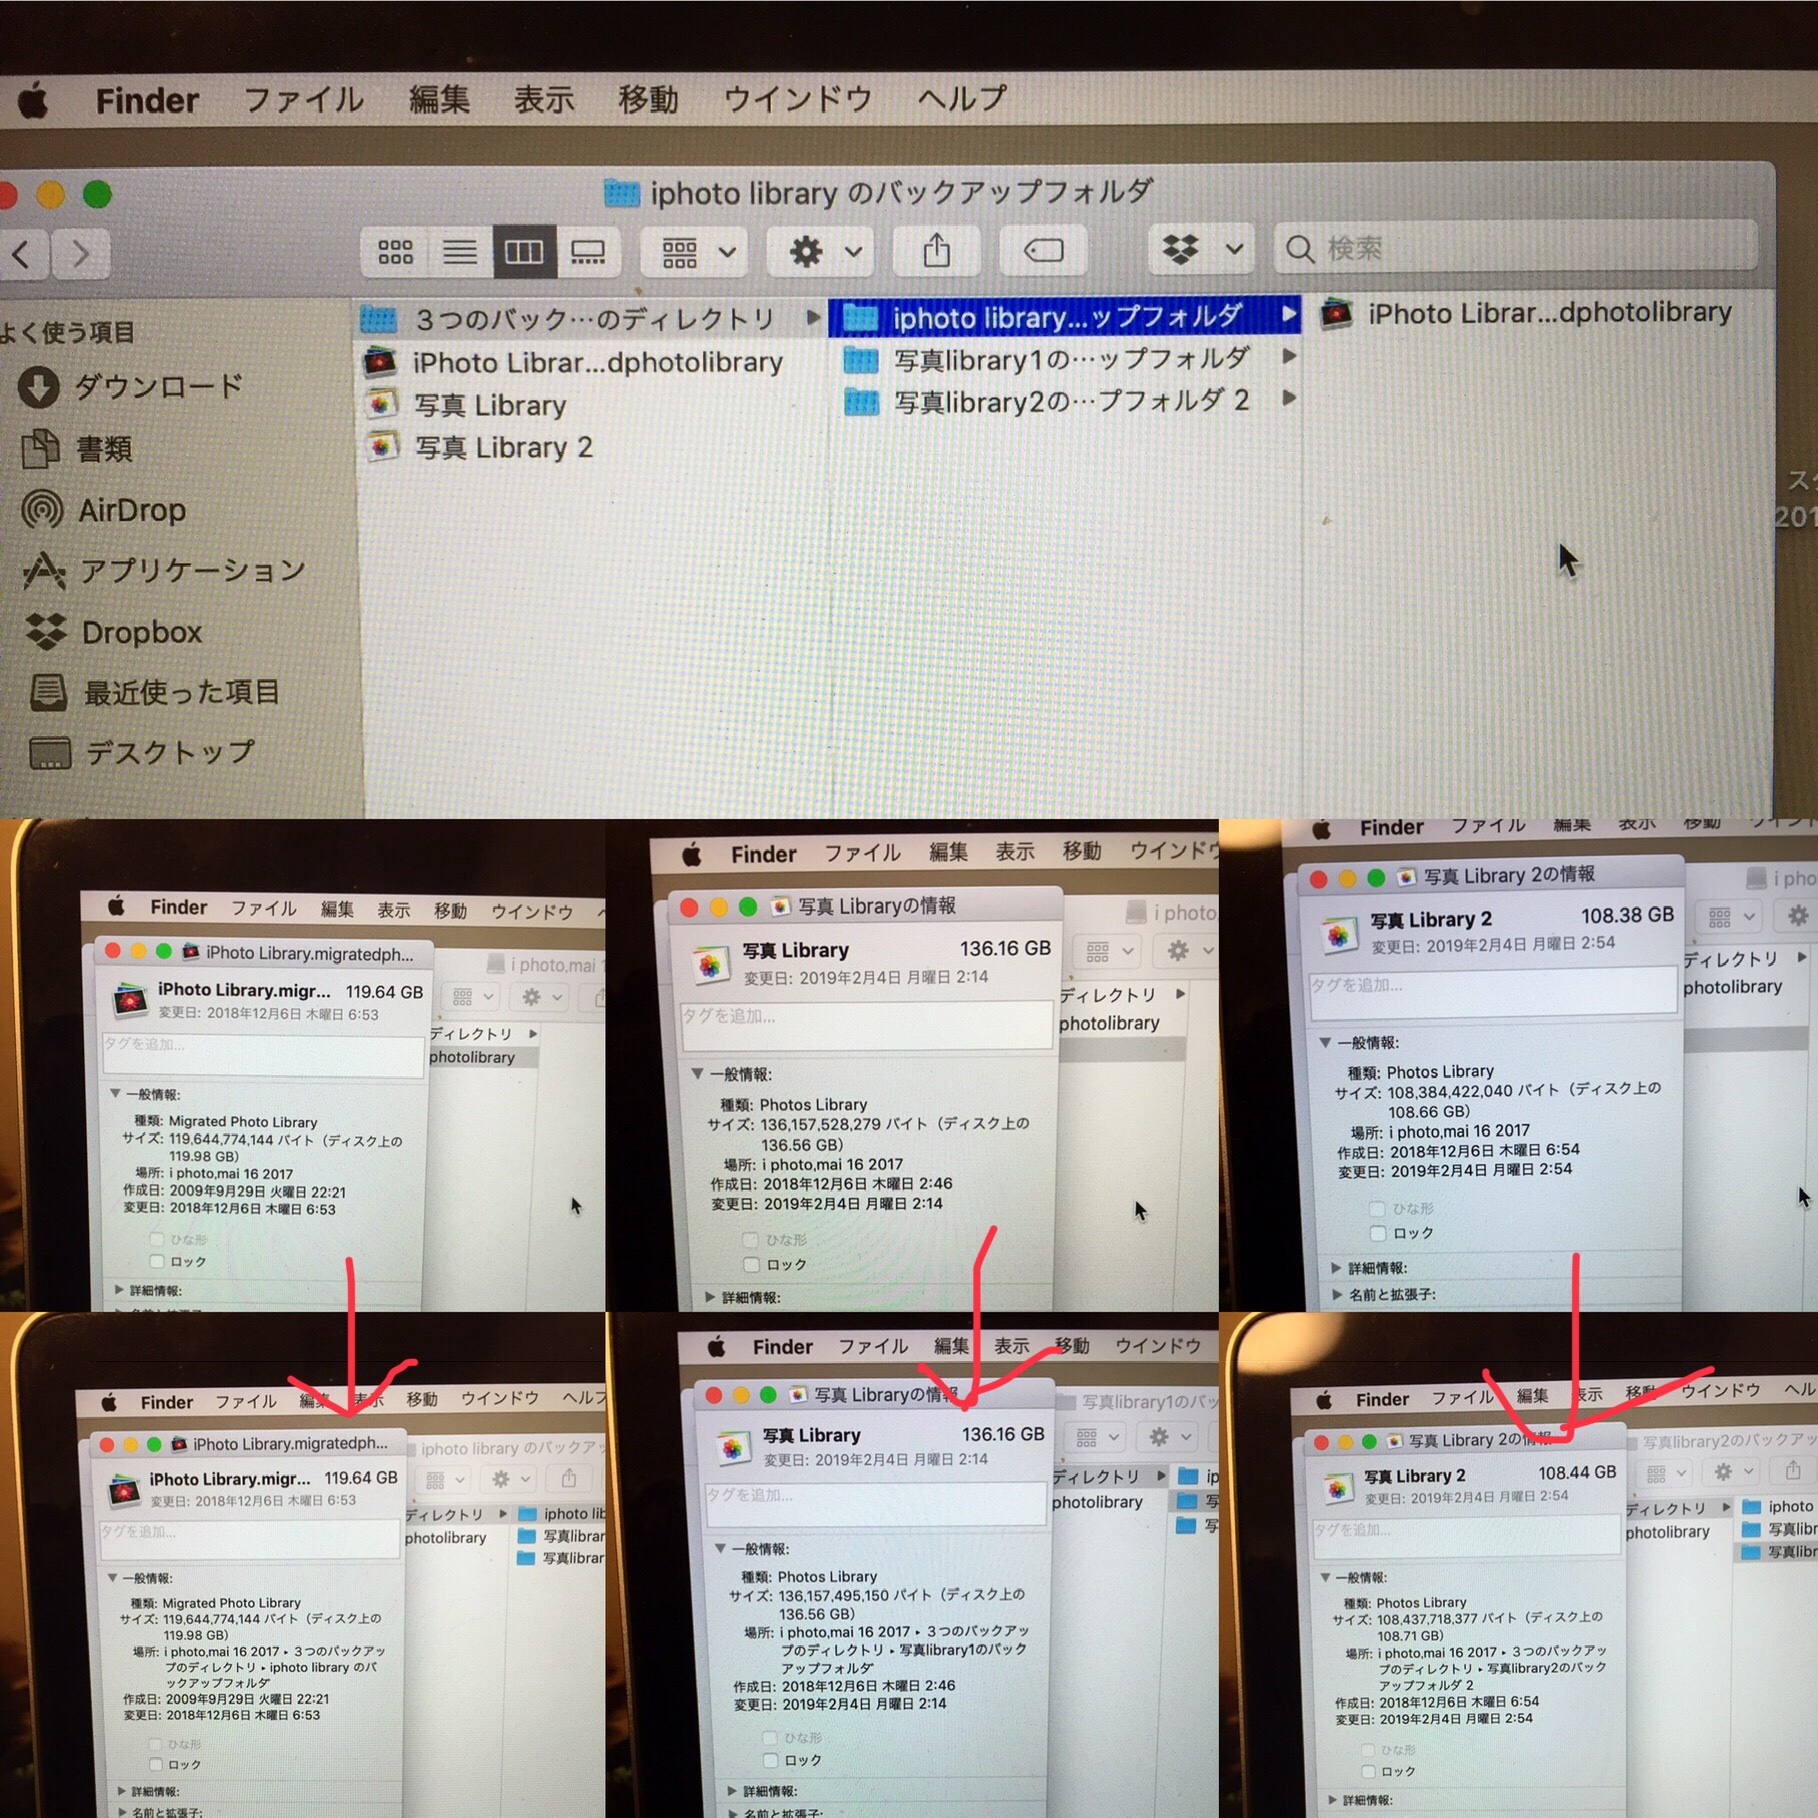Open AirDrop from the Finder sidebar
Viewport: 1818px width, 1818px height.
[x=131, y=510]
